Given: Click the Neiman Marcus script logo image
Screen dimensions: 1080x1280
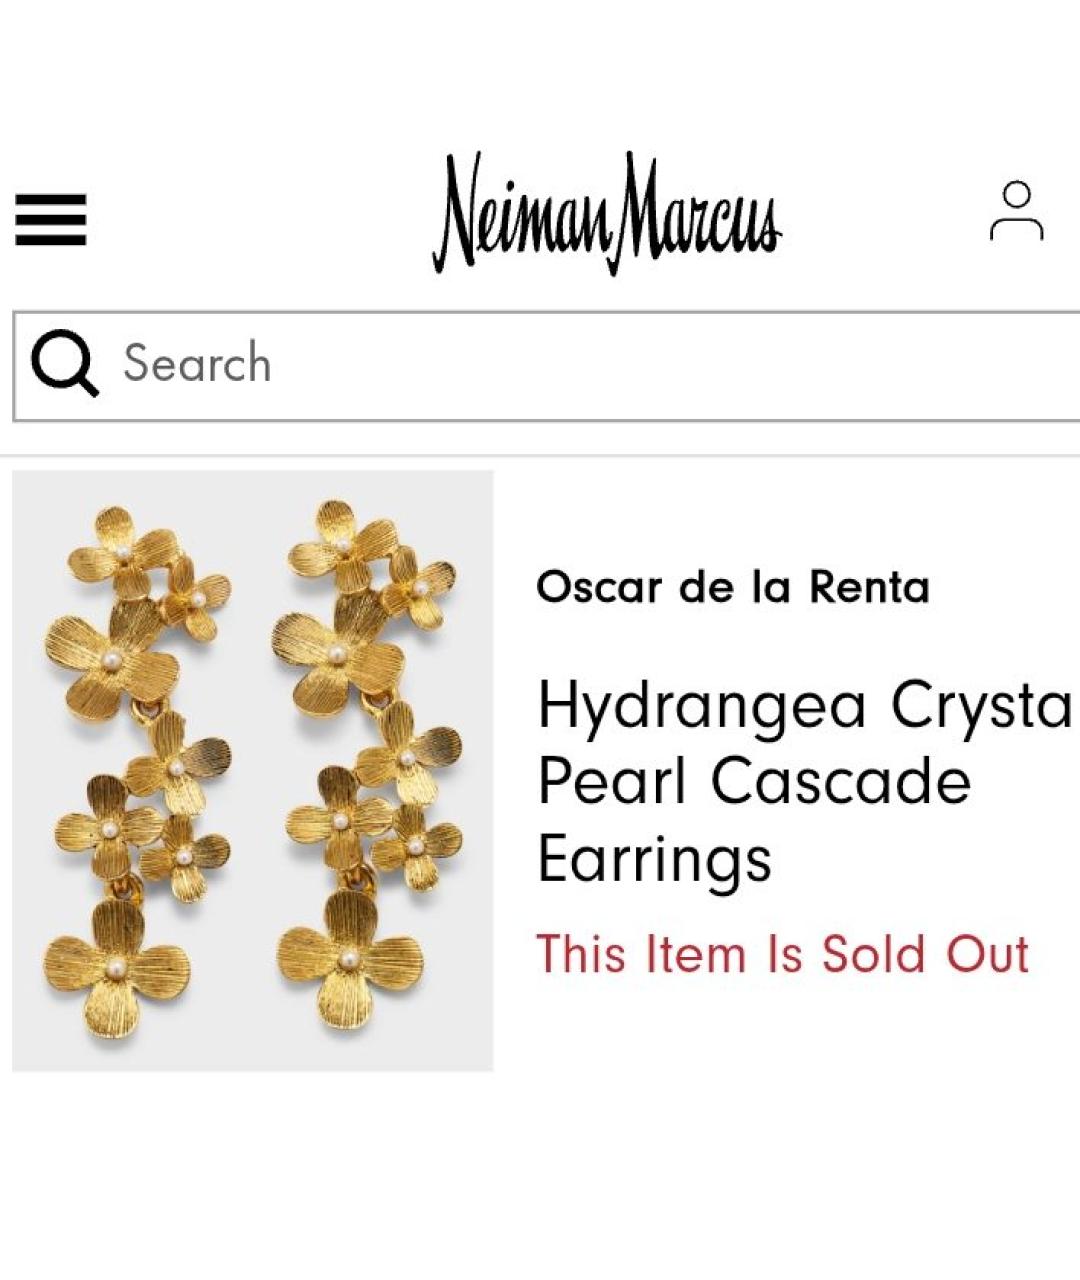Looking at the screenshot, I should click(x=610, y=210).
